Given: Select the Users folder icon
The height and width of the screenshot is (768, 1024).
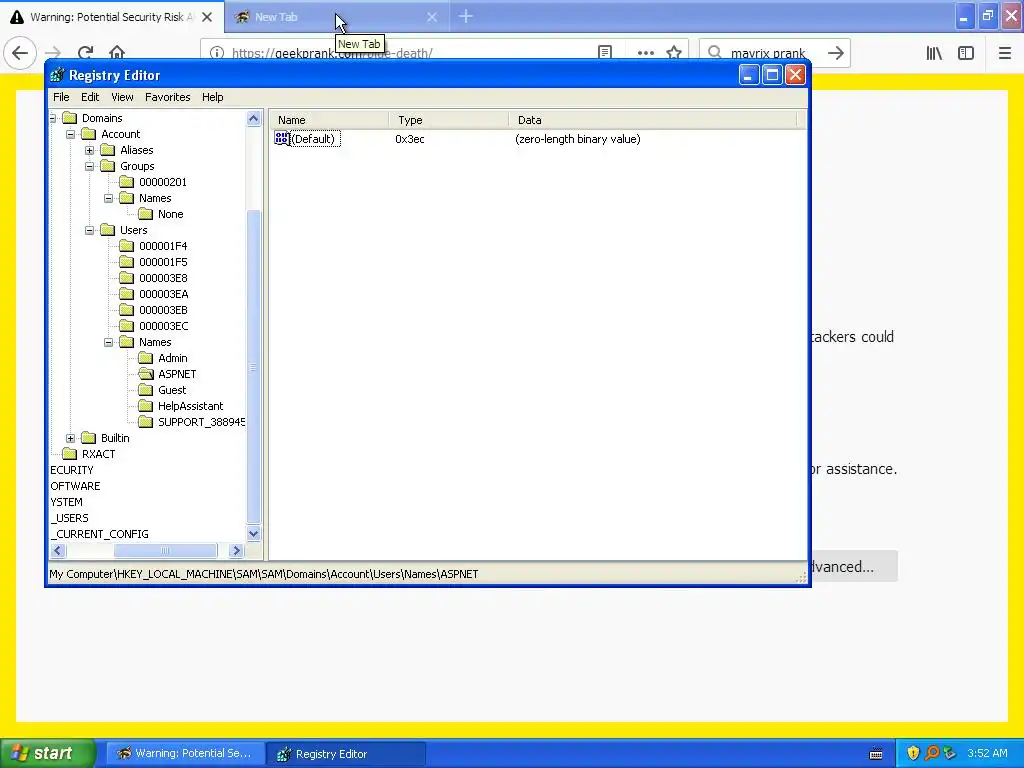Looking at the screenshot, I should tap(107, 230).
